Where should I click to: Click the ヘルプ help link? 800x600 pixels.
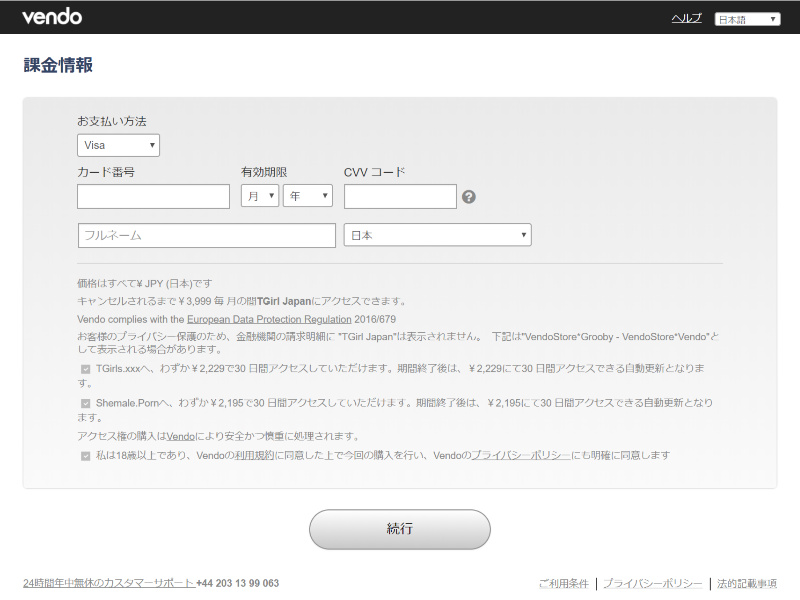pos(686,19)
